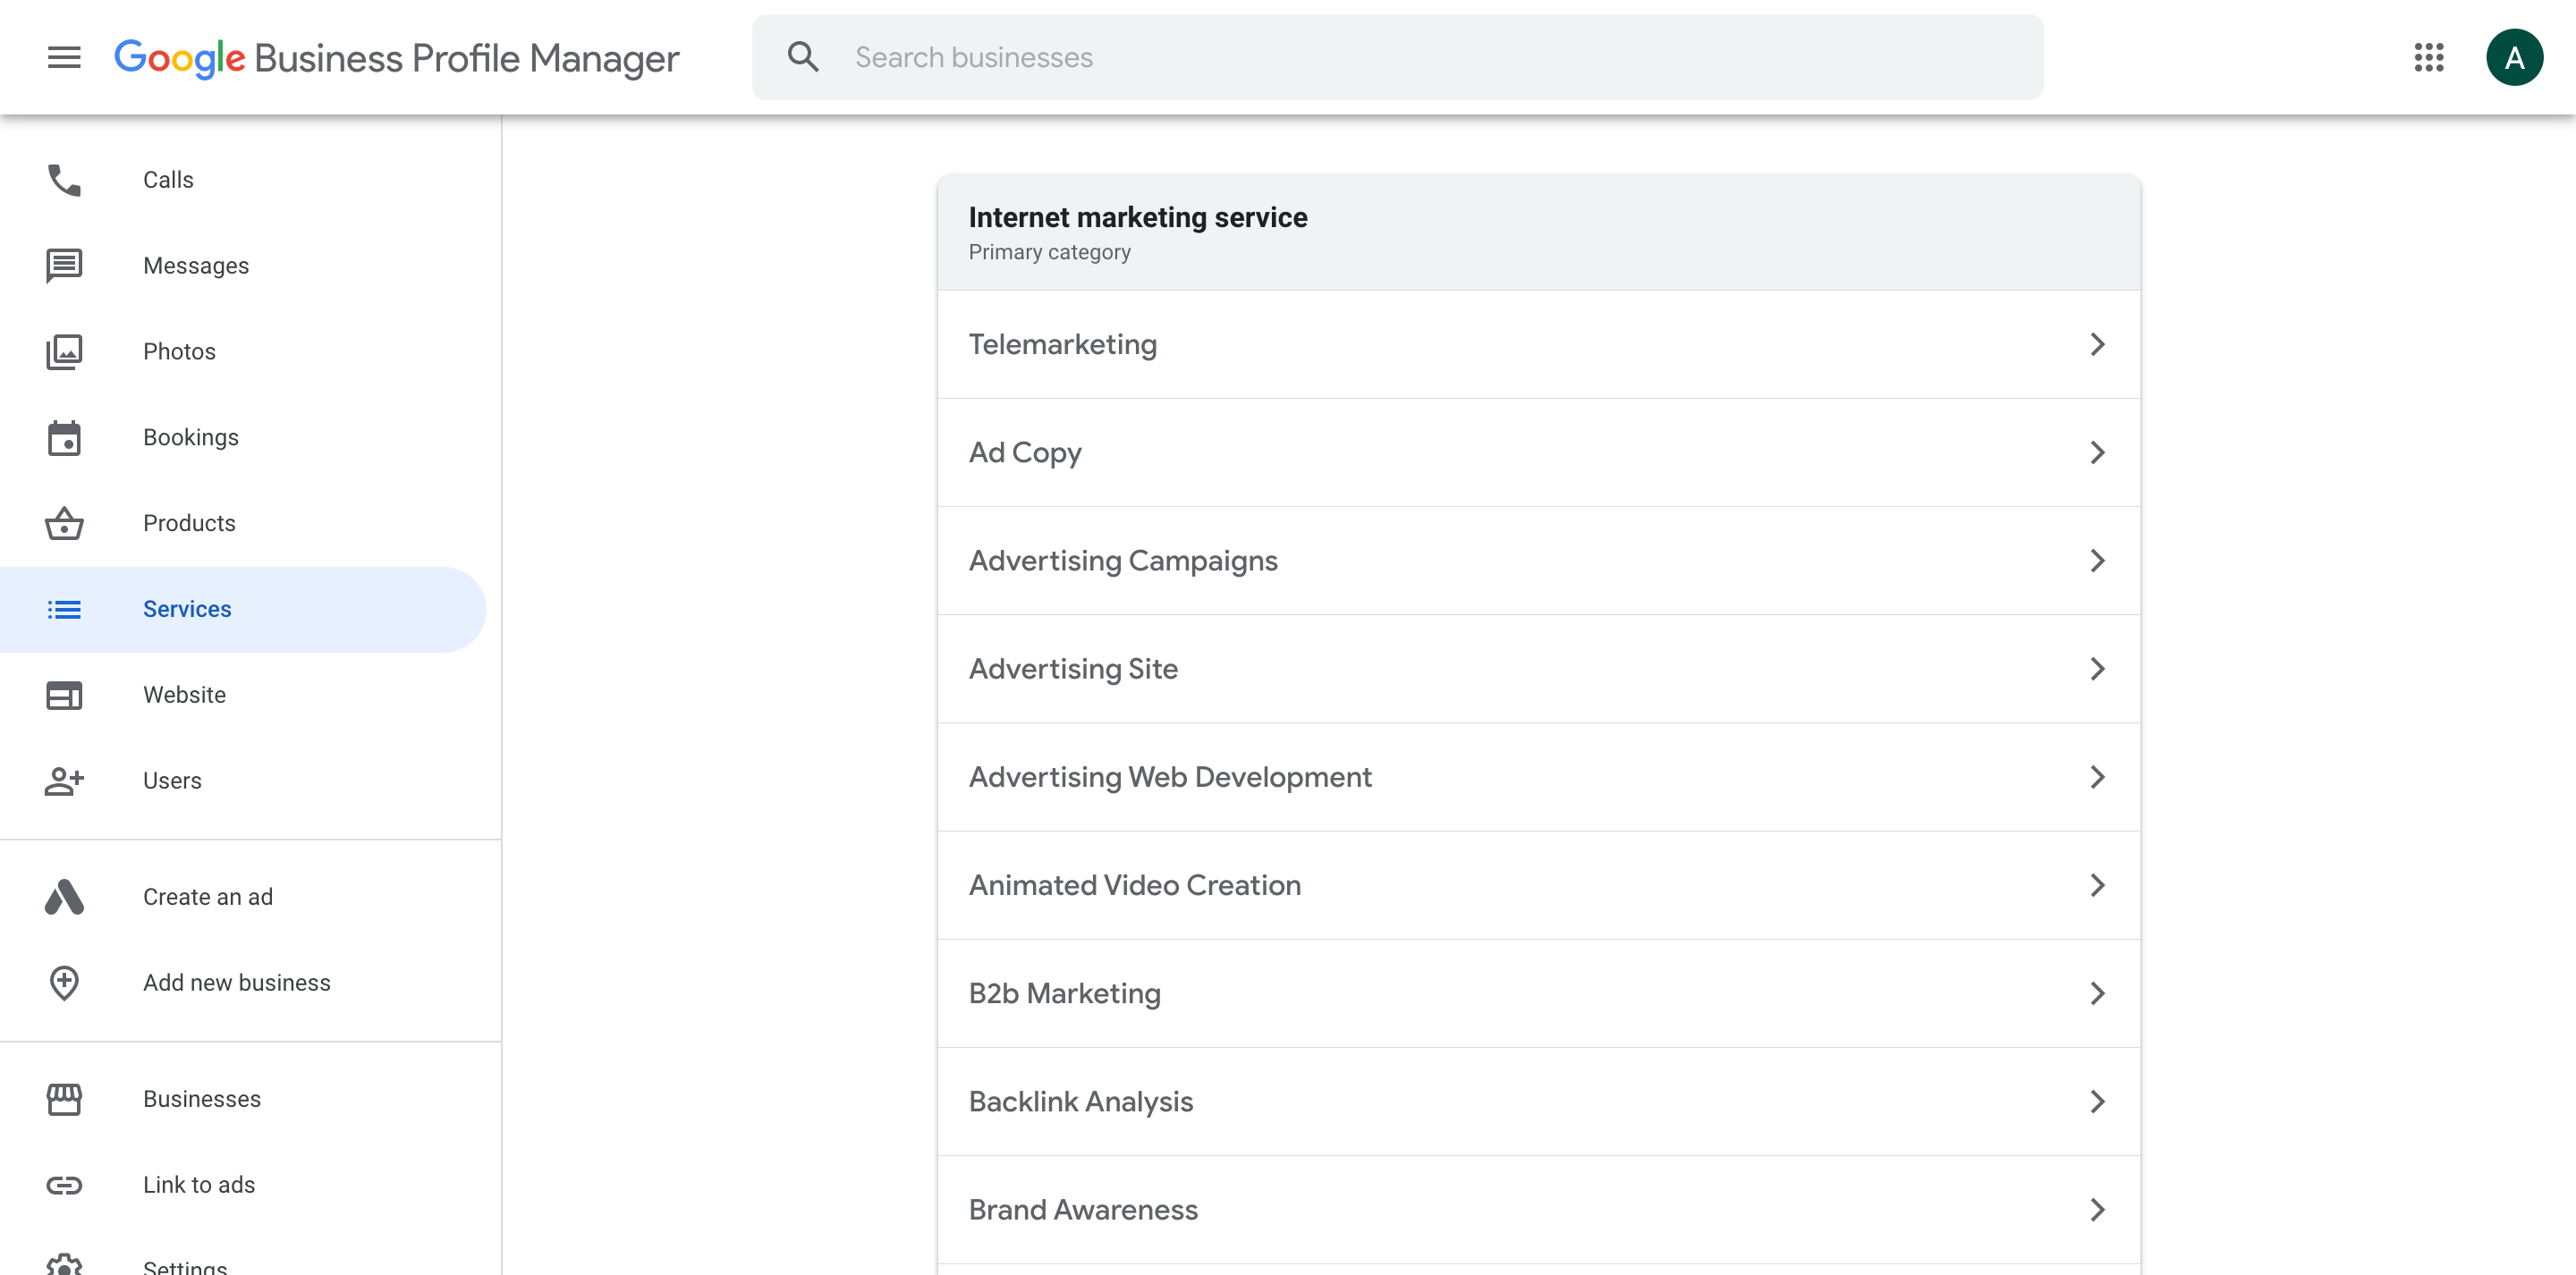Select Backlink Analysis text

click(x=1080, y=1102)
